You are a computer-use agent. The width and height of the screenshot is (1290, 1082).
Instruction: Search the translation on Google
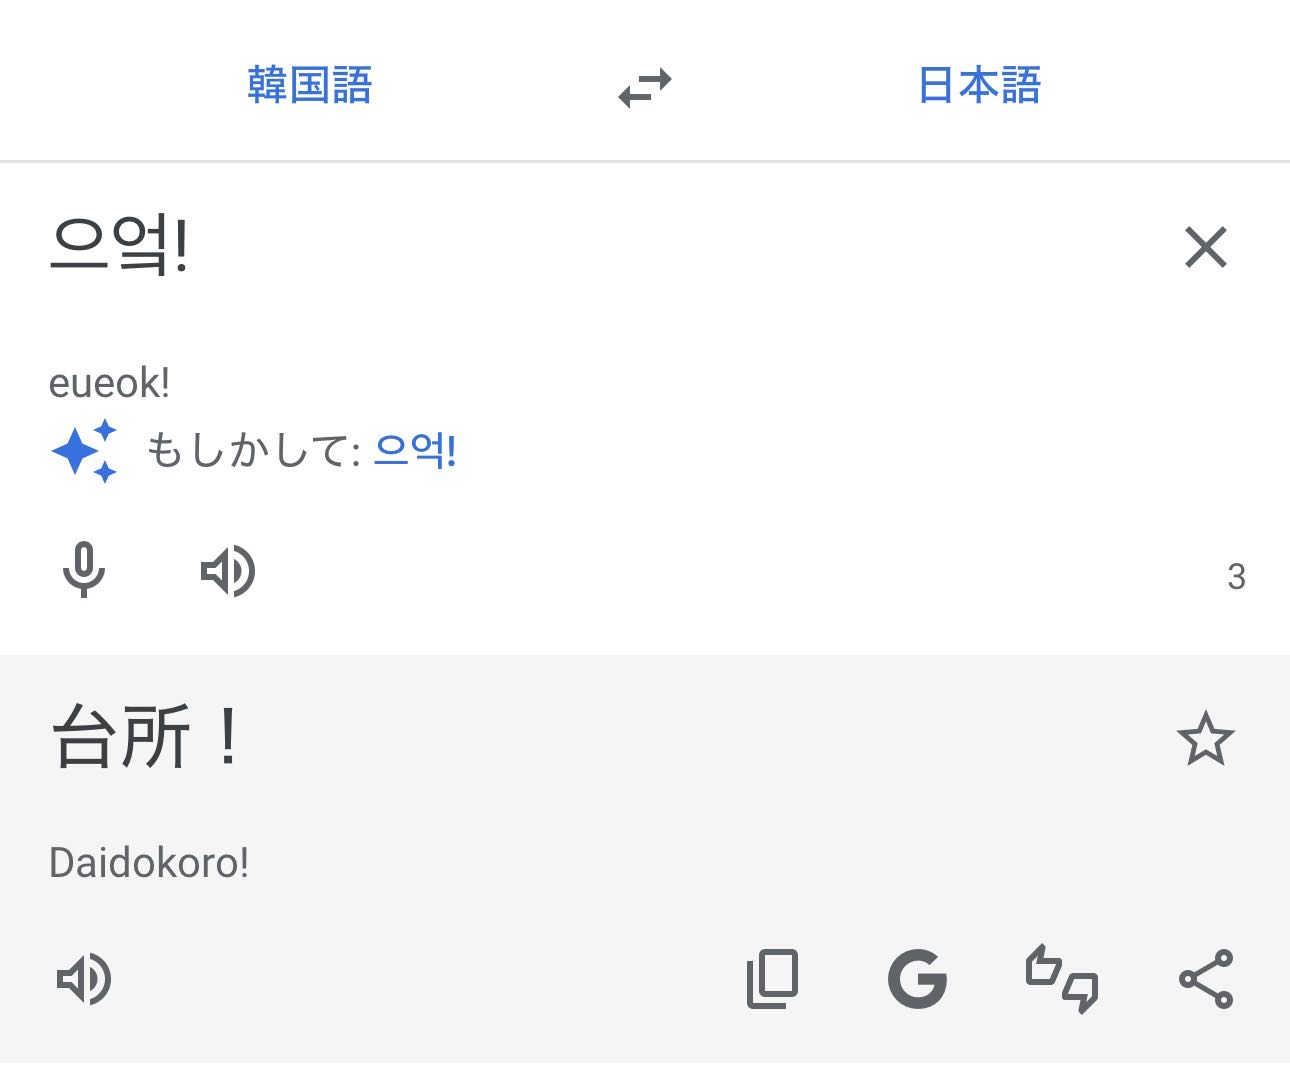click(x=917, y=978)
